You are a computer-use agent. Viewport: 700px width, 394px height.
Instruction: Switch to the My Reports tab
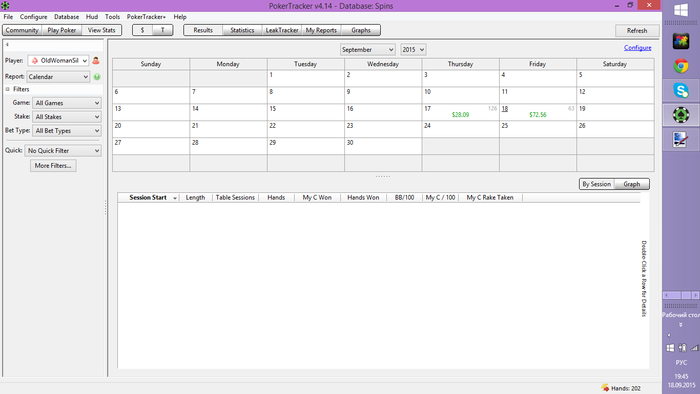(x=321, y=30)
